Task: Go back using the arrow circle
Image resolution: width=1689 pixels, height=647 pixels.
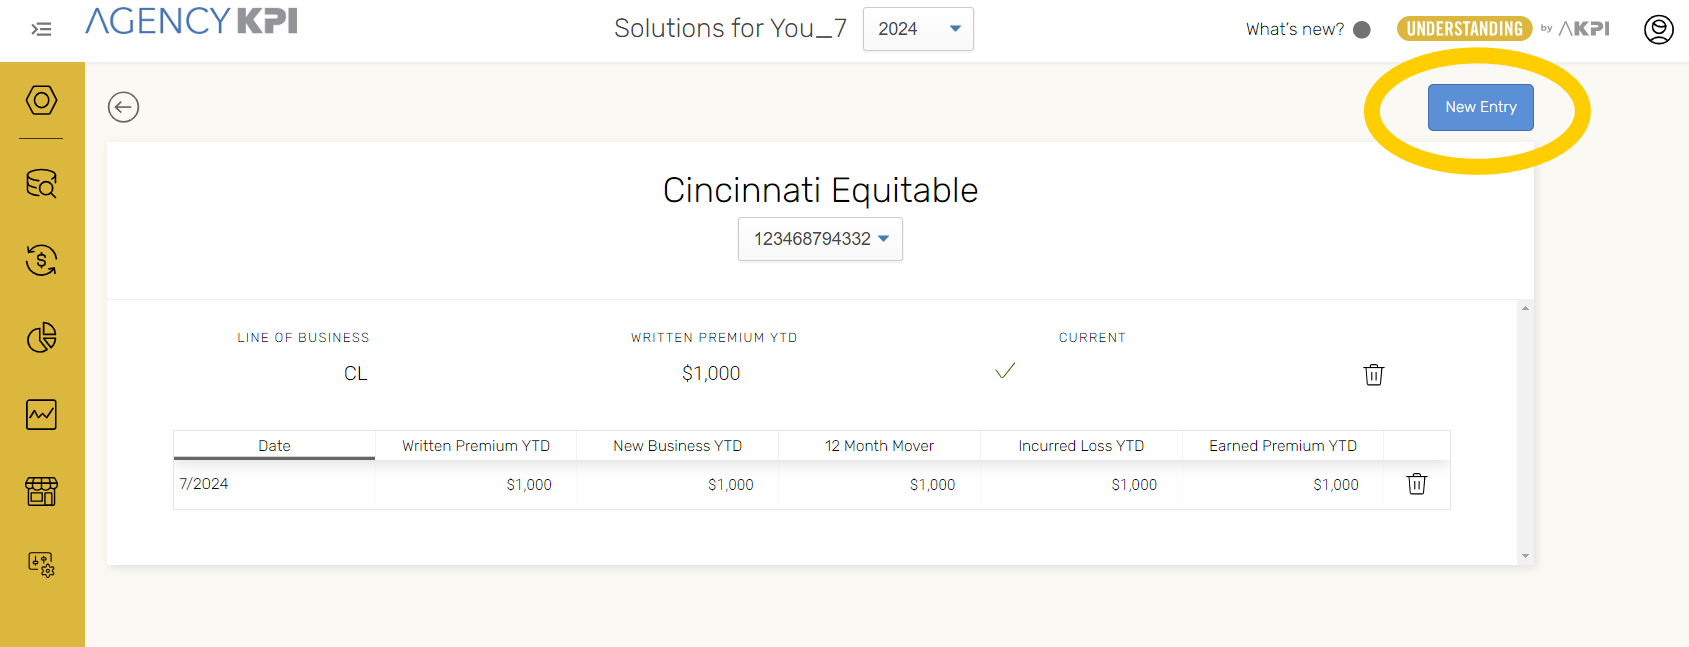Action: 123,107
